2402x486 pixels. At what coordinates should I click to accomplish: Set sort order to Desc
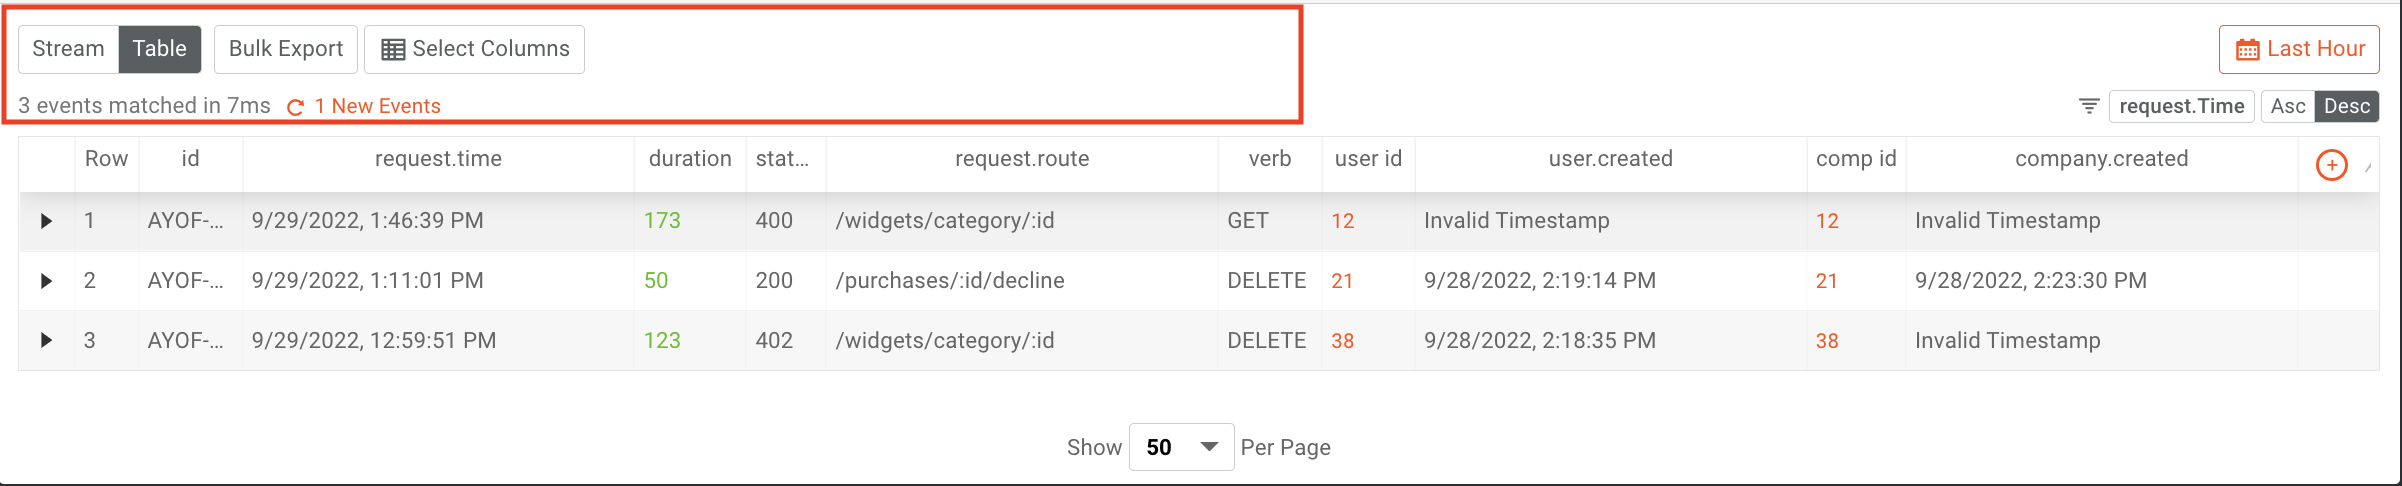2346,106
